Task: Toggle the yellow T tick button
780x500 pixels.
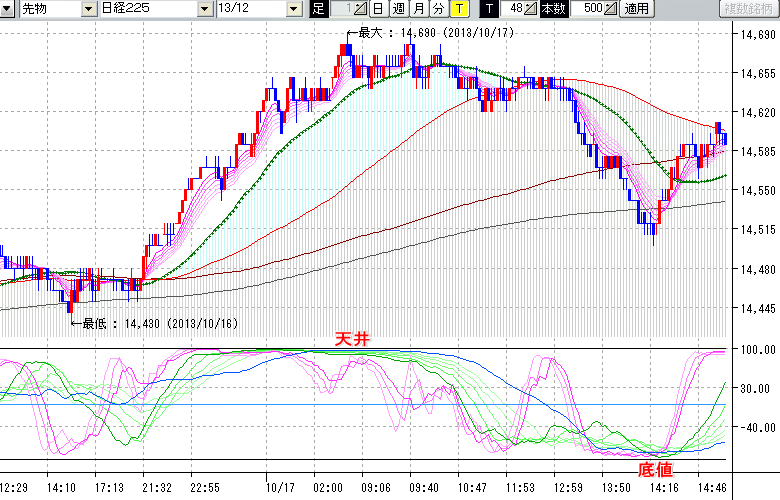Action: (x=459, y=9)
